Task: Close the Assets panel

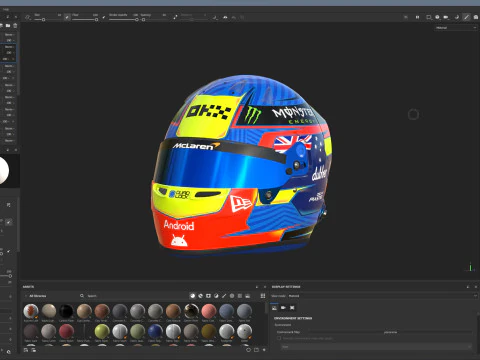Action: tap(265, 287)
